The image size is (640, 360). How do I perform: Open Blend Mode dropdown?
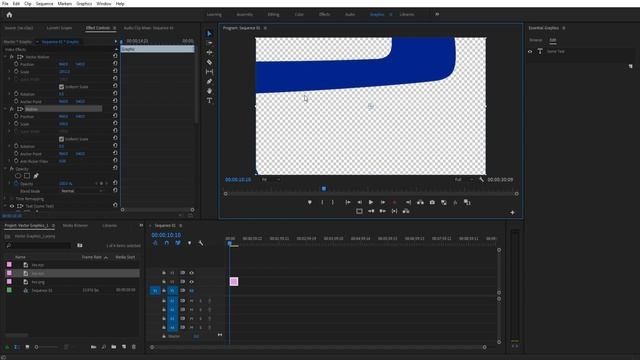point(81,191)
